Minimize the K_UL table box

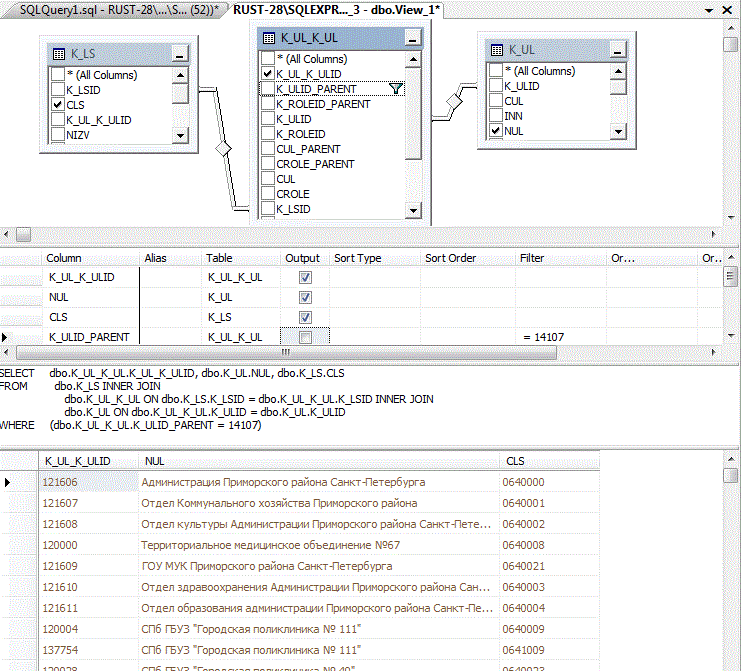pos(617,50)
